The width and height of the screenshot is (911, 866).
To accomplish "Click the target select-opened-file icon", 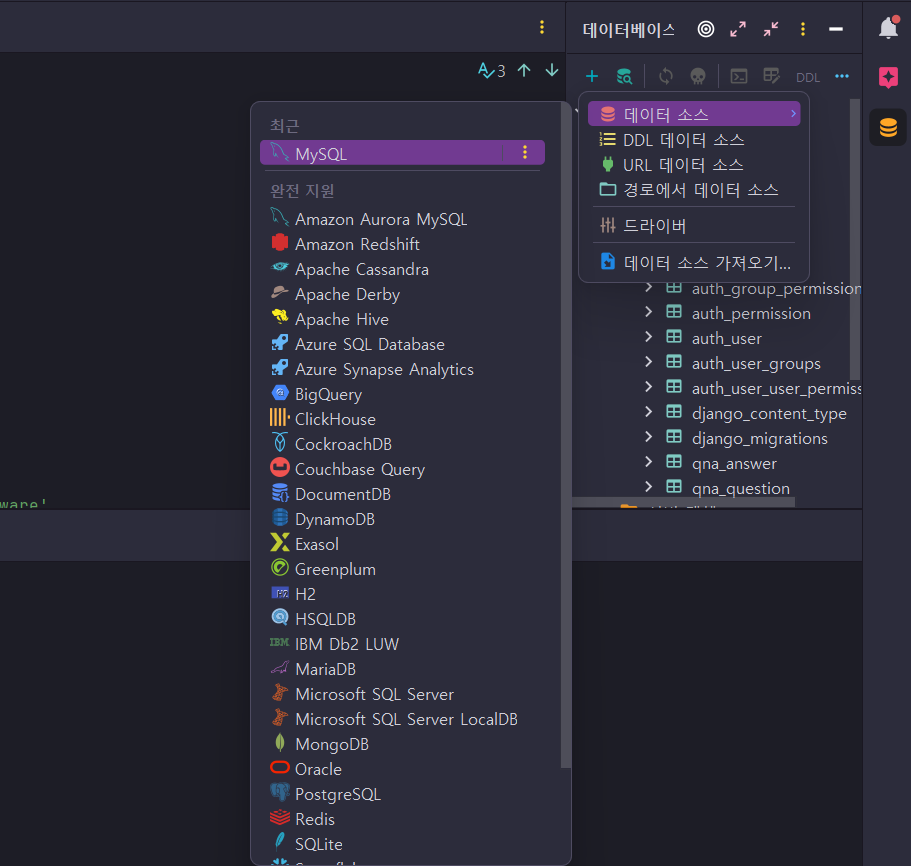I will pyautogui.click(x=706, y=29).
